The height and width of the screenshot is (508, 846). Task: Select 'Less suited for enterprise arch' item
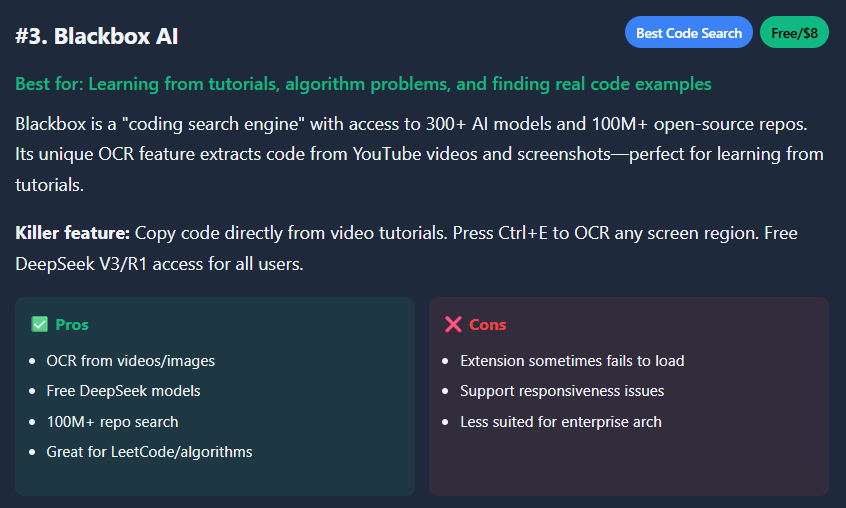coord(561,421)
